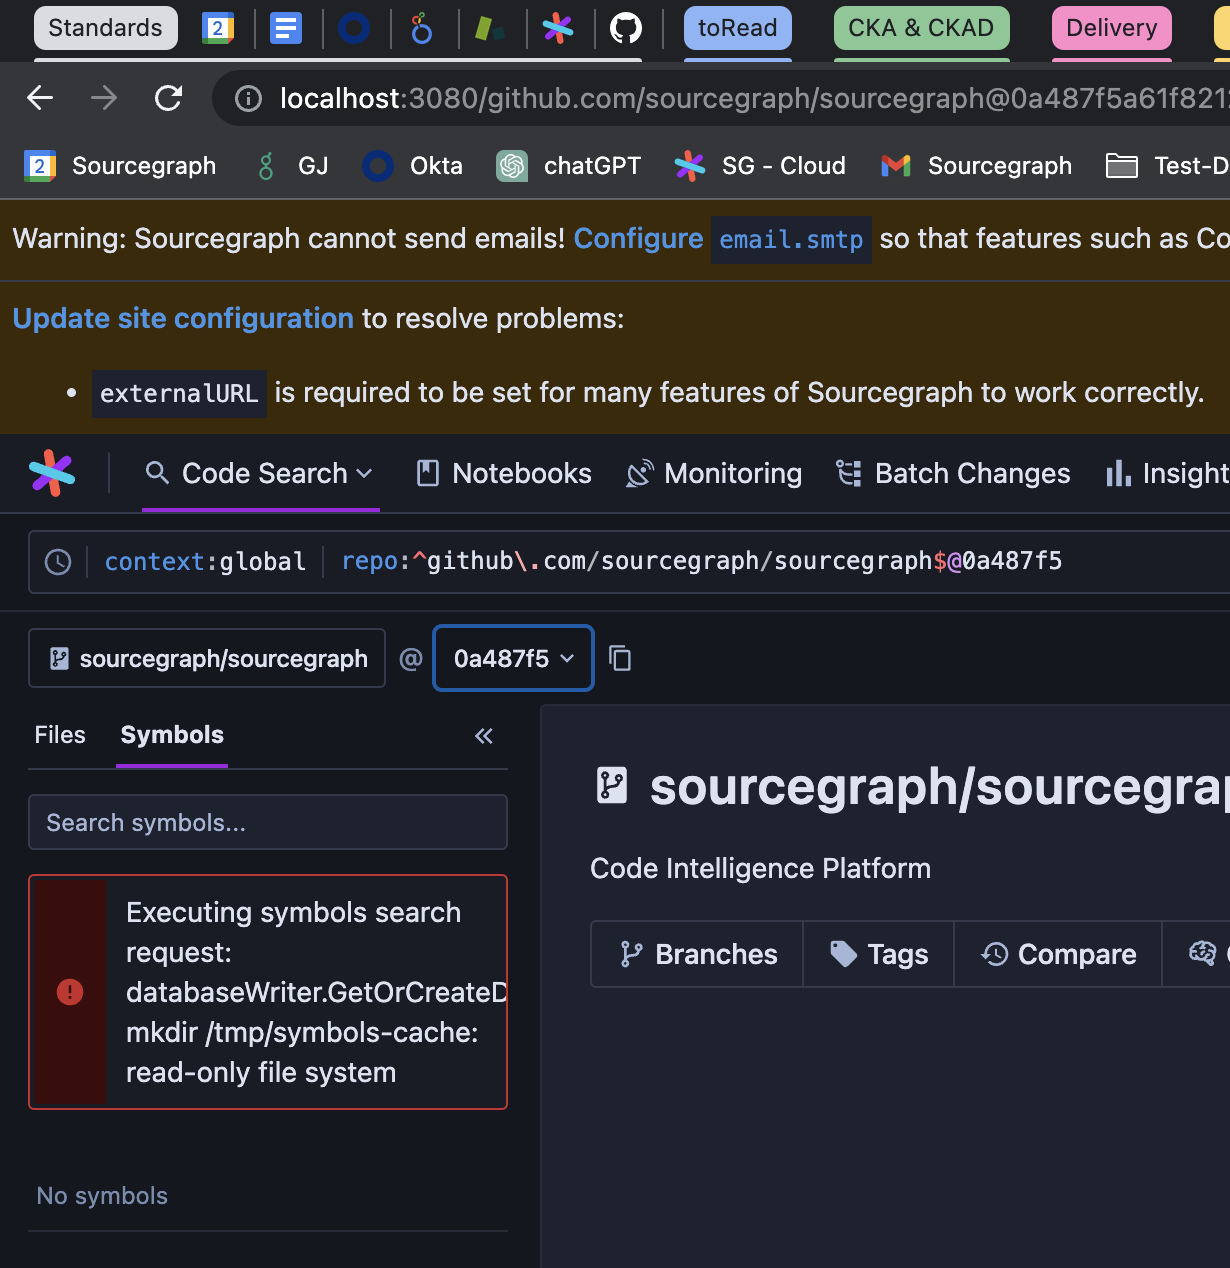
Task: Focus the repo query search input
Action: coord(702,562)
